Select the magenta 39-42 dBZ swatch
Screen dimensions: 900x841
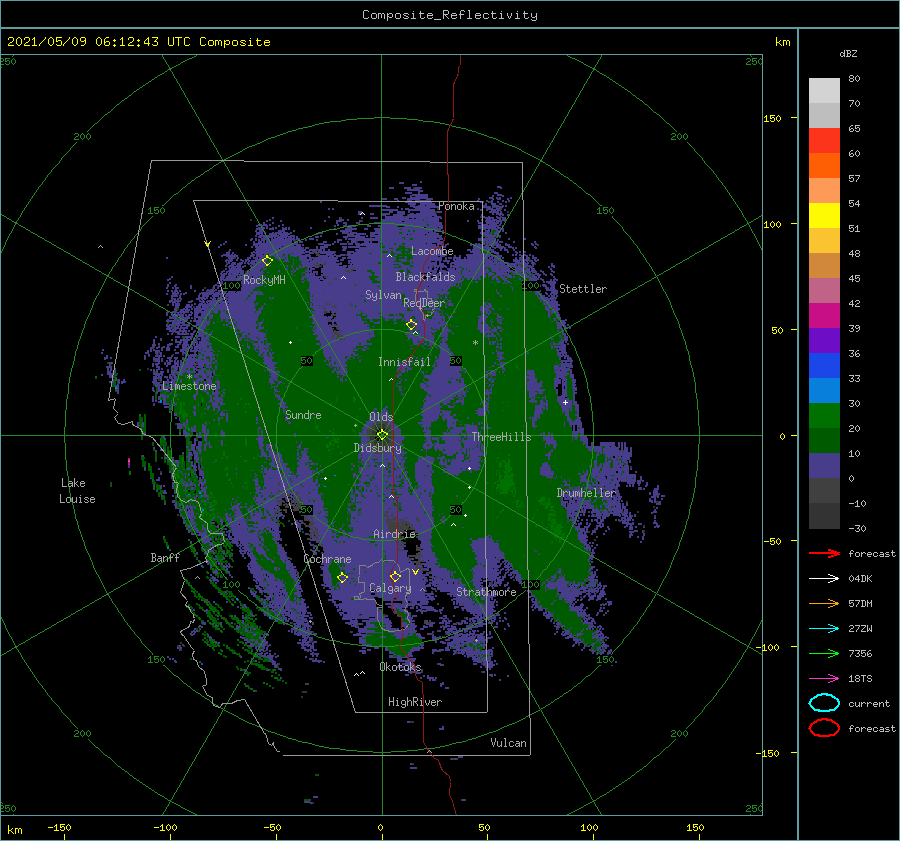pyautogui.click(x=824, y=315)
